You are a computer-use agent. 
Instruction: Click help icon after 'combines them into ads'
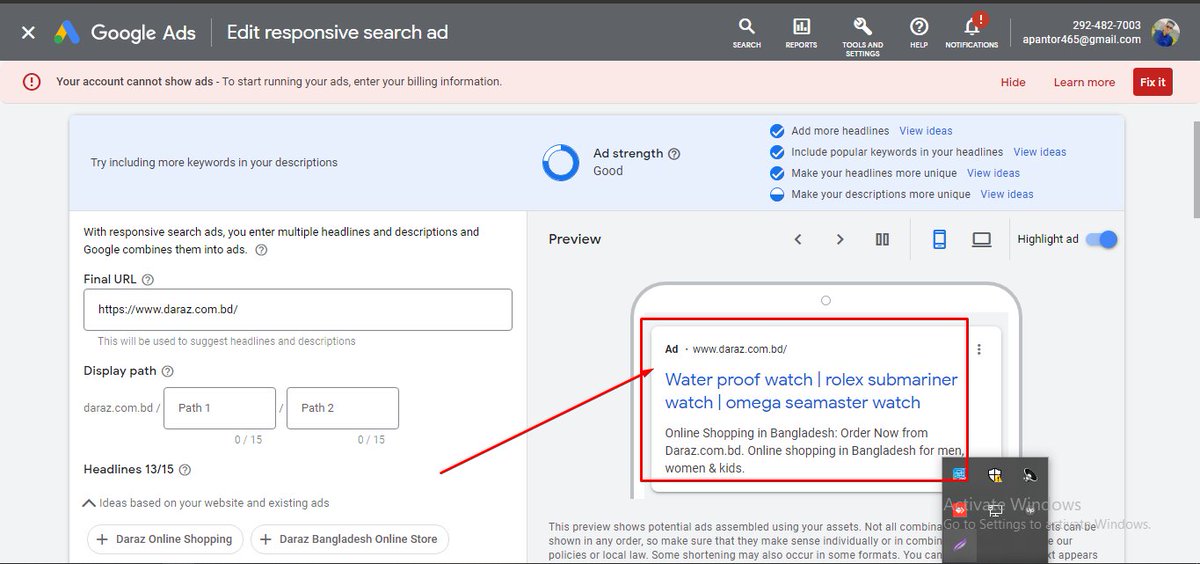point(261,250)
